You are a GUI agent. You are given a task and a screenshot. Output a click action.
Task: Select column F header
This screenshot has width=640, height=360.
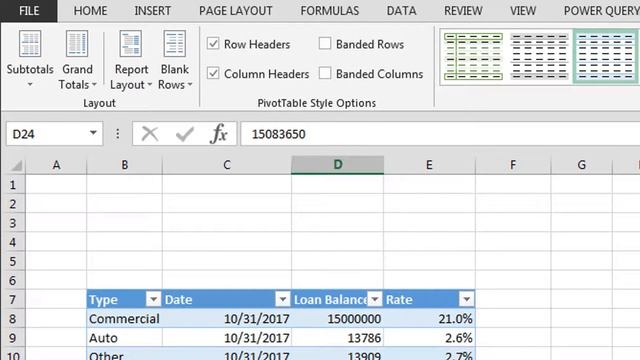pyautogui.click(x=513, y=165)
